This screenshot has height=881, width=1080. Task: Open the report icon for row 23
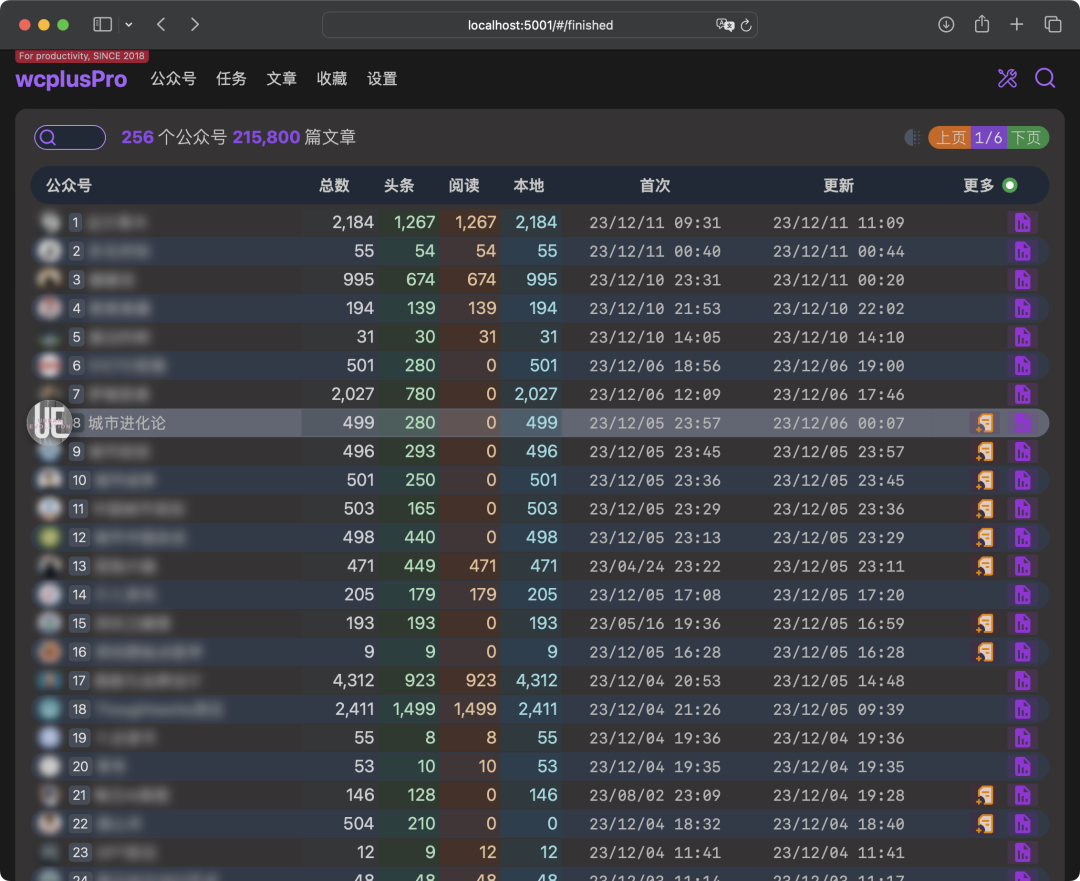(x=1022, y=852)
